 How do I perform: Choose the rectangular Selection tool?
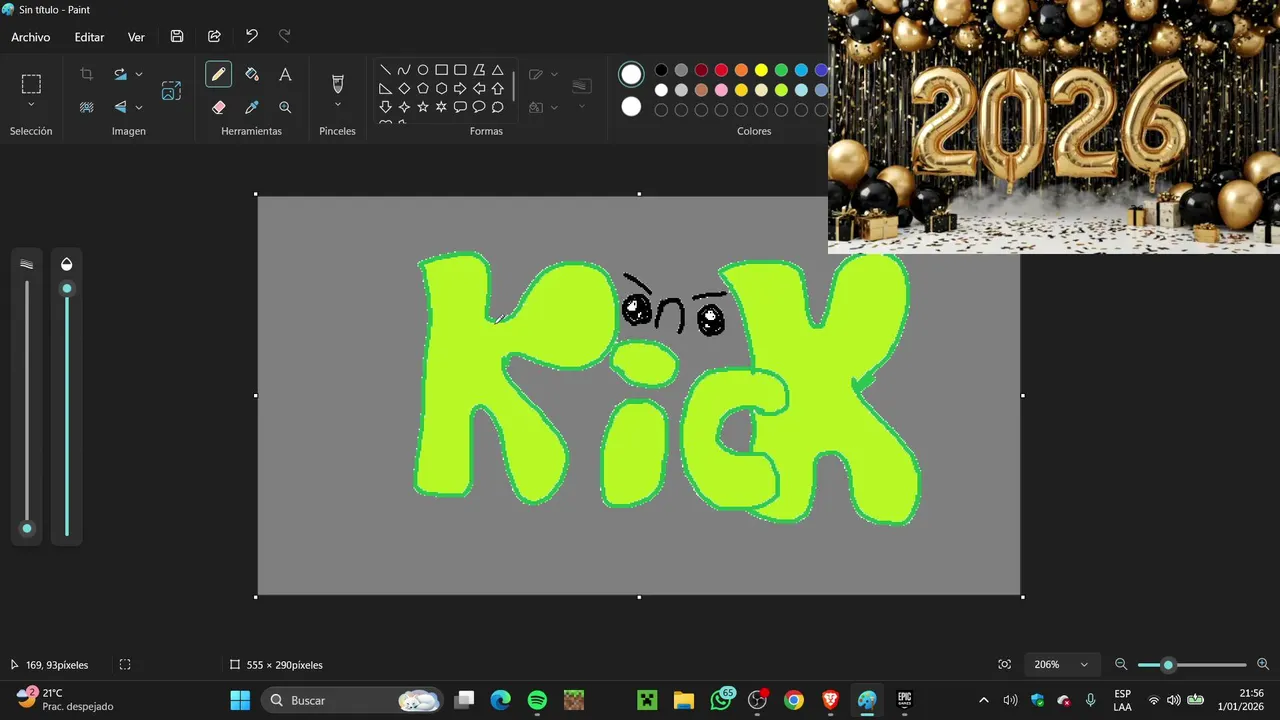[31, 84]
